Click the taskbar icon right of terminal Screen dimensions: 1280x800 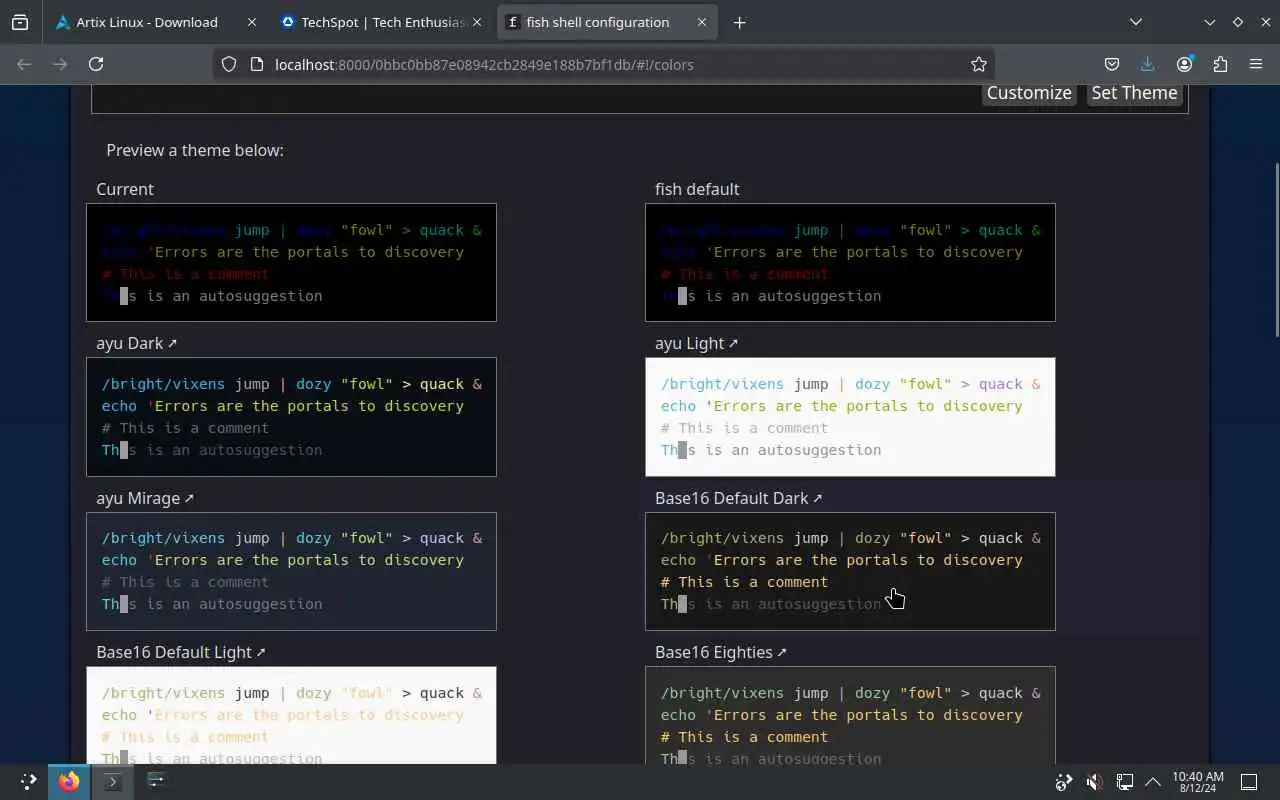156,779
